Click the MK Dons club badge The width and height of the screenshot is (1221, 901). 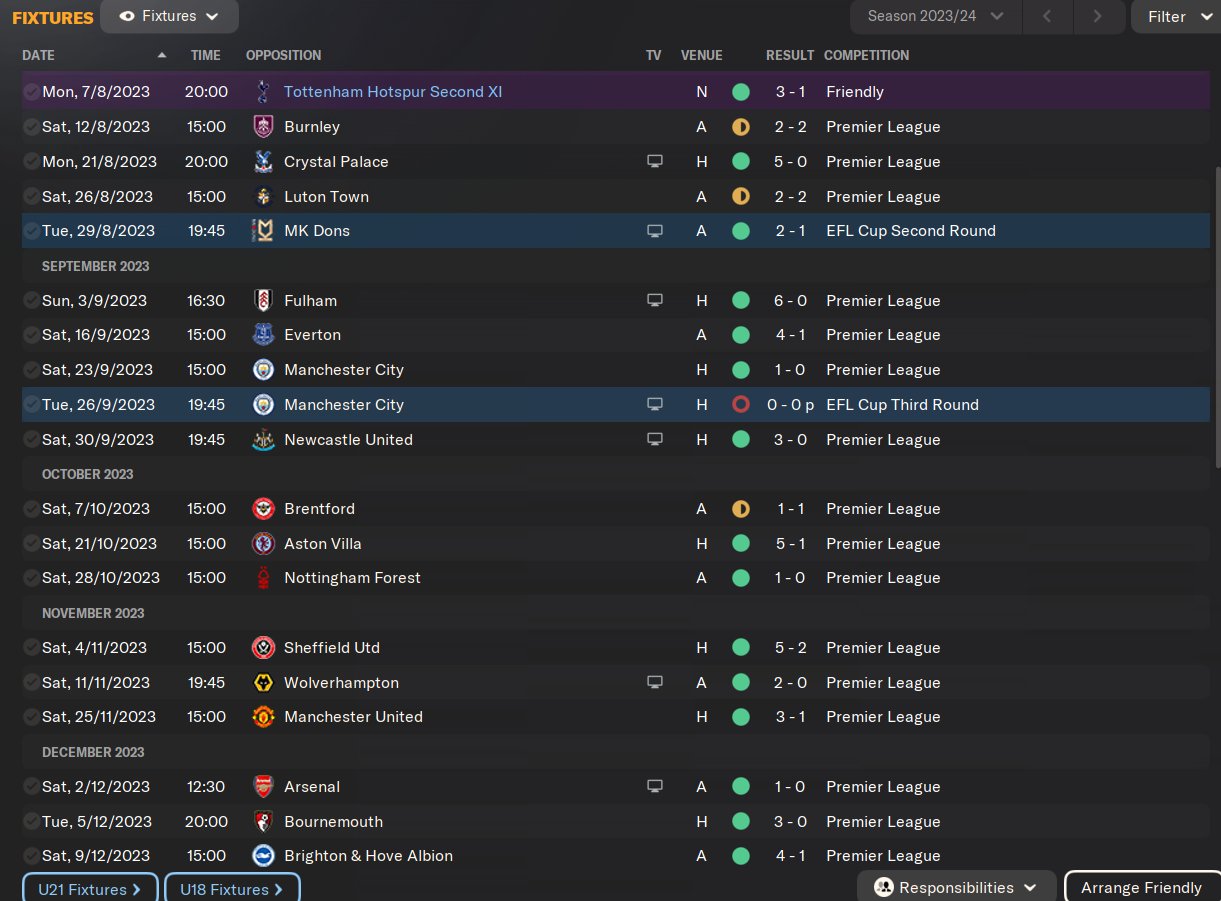coord(263,231)
